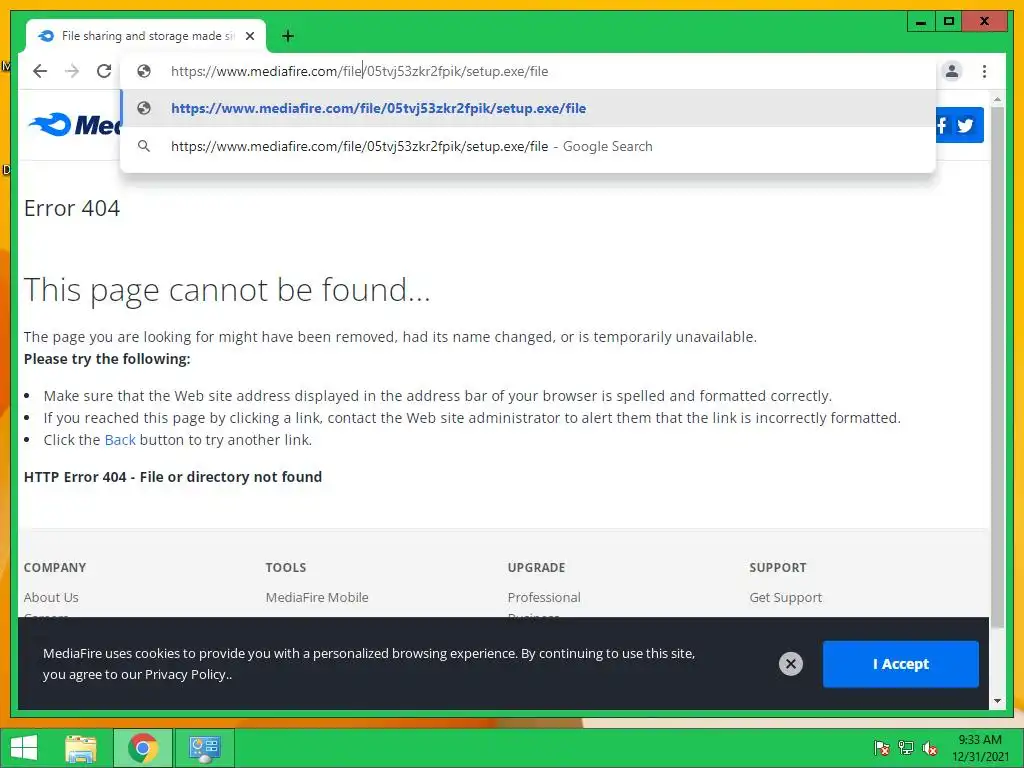This screenshot has height=768, width=1024.
Task: Select the File sharing and storage tab
Action: coord(146,36)
